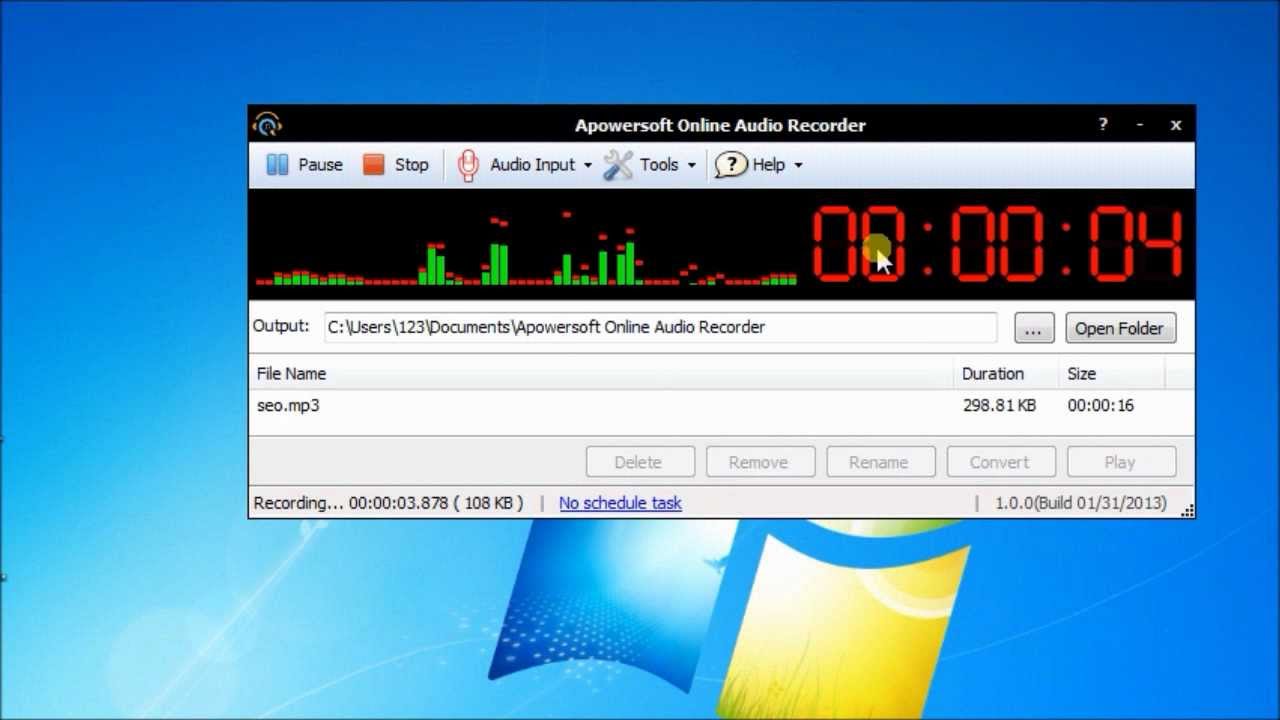This screenshot has width=1280, height=720.
Task: Click the title bar question mark help button
Action: click(x=1103, y=124)
